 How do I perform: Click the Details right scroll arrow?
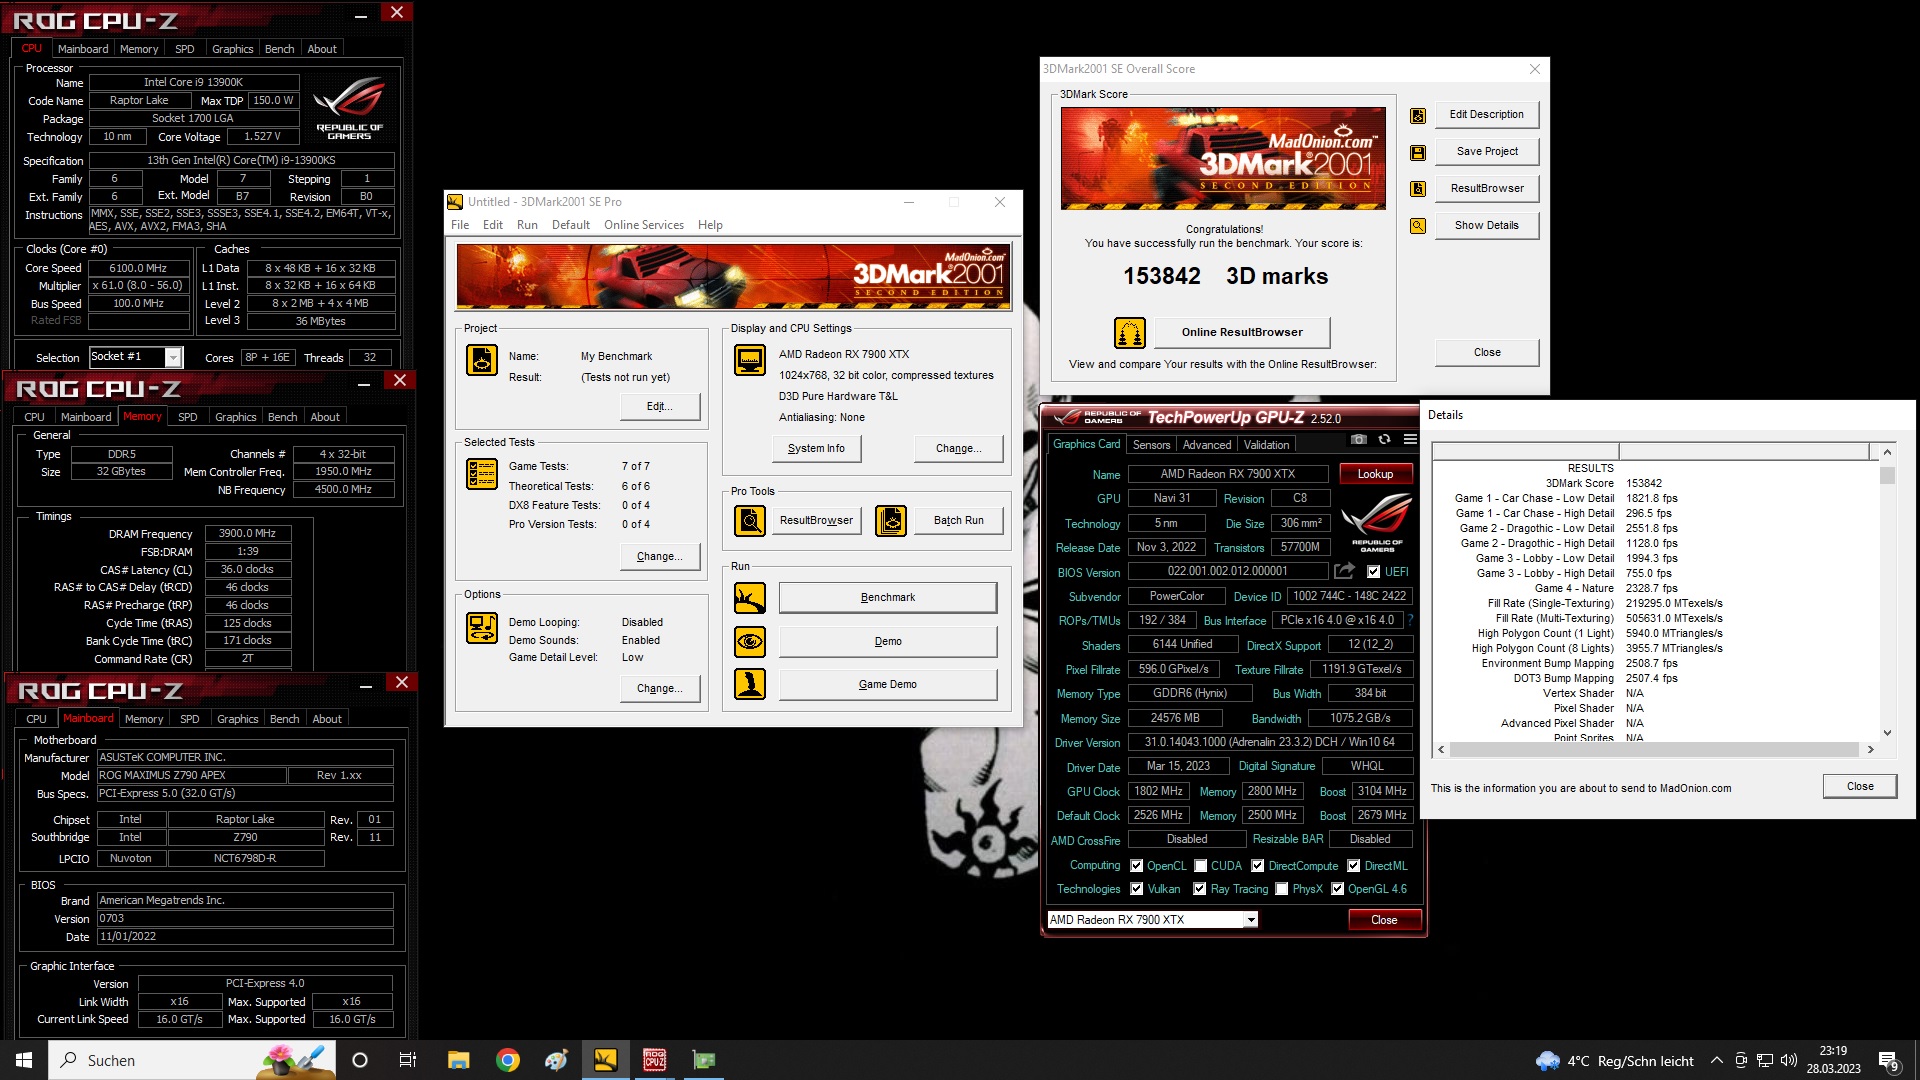(x=1870, y=749)
